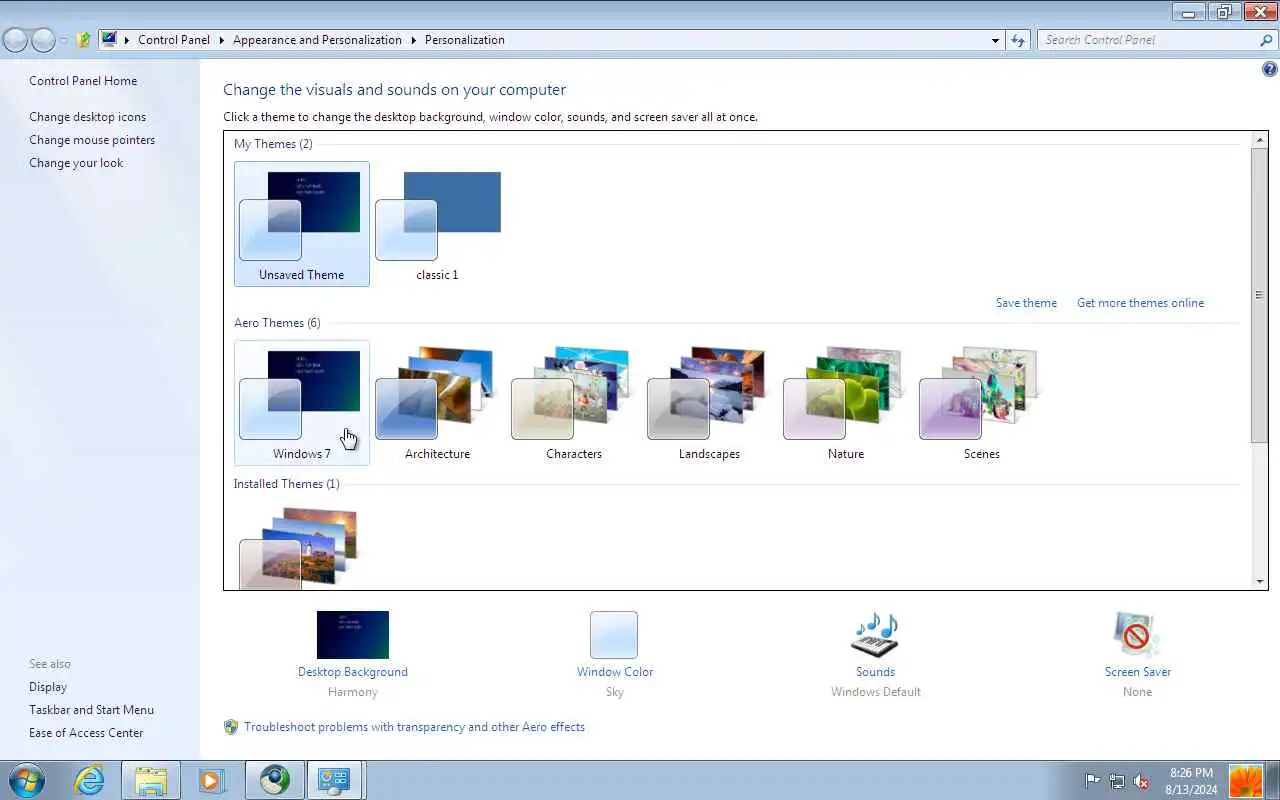Click Personalization breadcrumb item
The image size is (1280, 800).
(464, 40)
